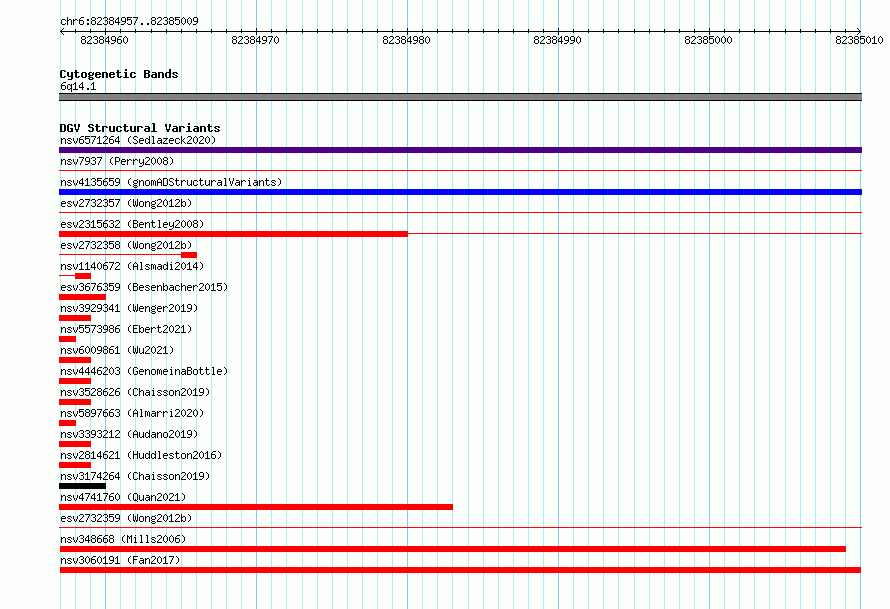The width and height of the screenshot is (890, 609).
Task: Click the nsv5897663 (Almarri2020) variant label
Action: pos(132,413)
